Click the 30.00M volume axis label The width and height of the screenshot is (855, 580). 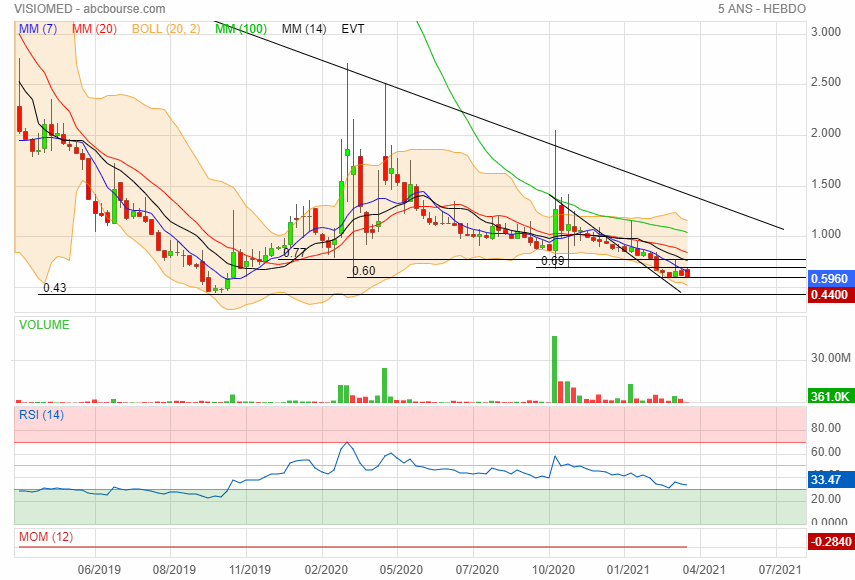coord(830,358)
